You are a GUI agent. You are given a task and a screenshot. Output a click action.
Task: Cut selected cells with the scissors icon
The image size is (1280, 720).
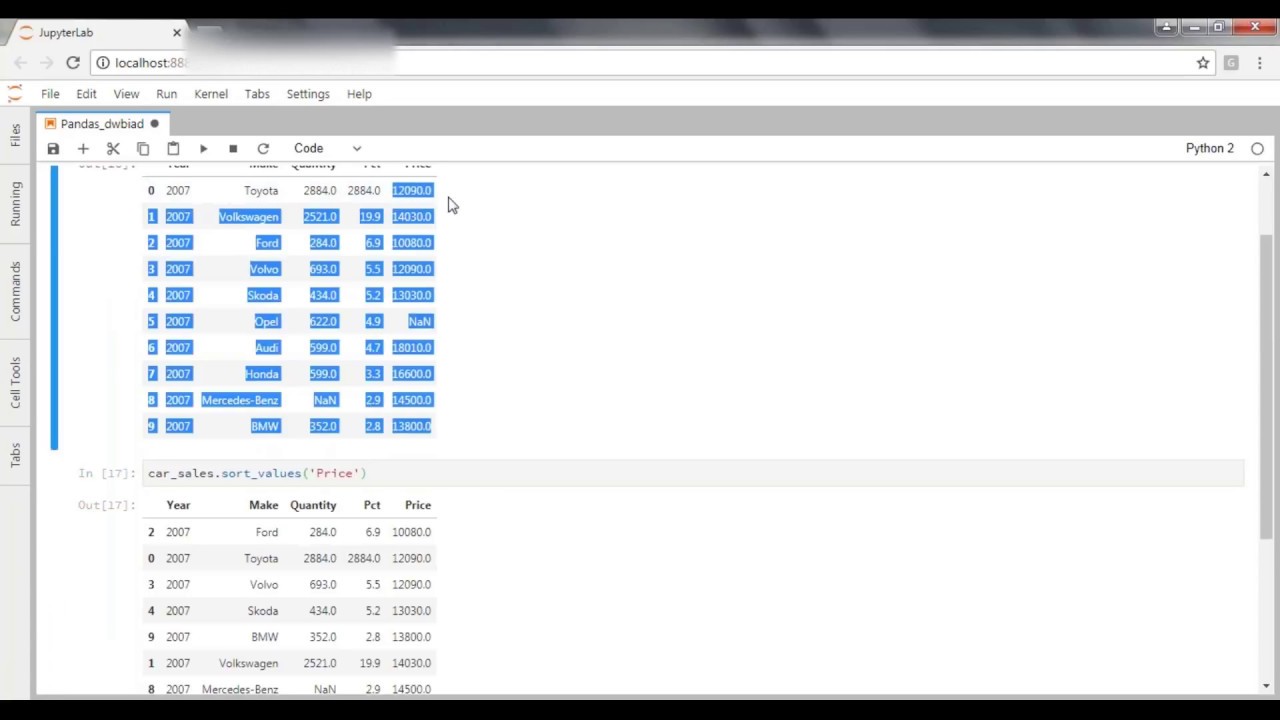coord(113,148)
